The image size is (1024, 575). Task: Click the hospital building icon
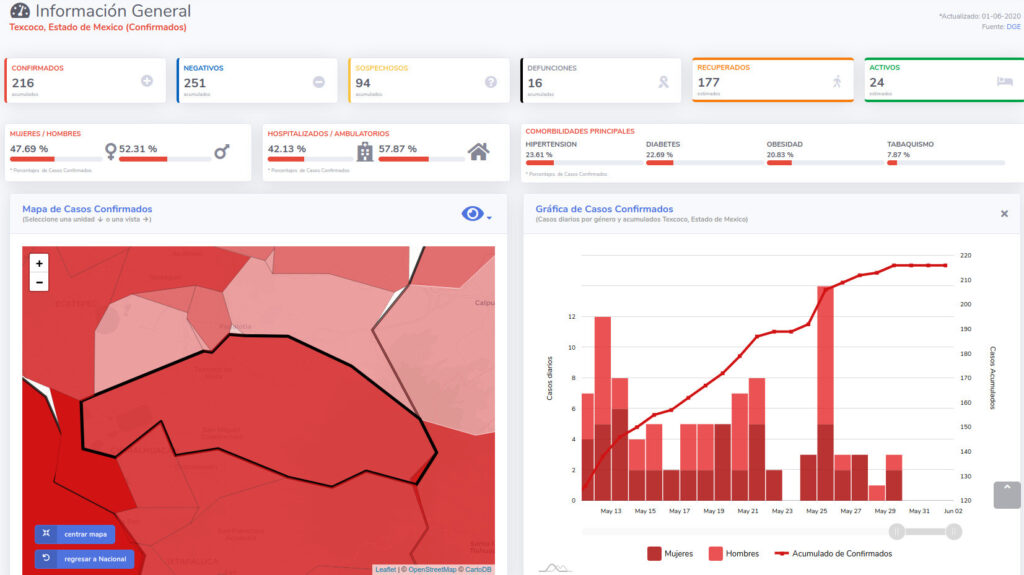pyautogui.click(x=365, y=151)
